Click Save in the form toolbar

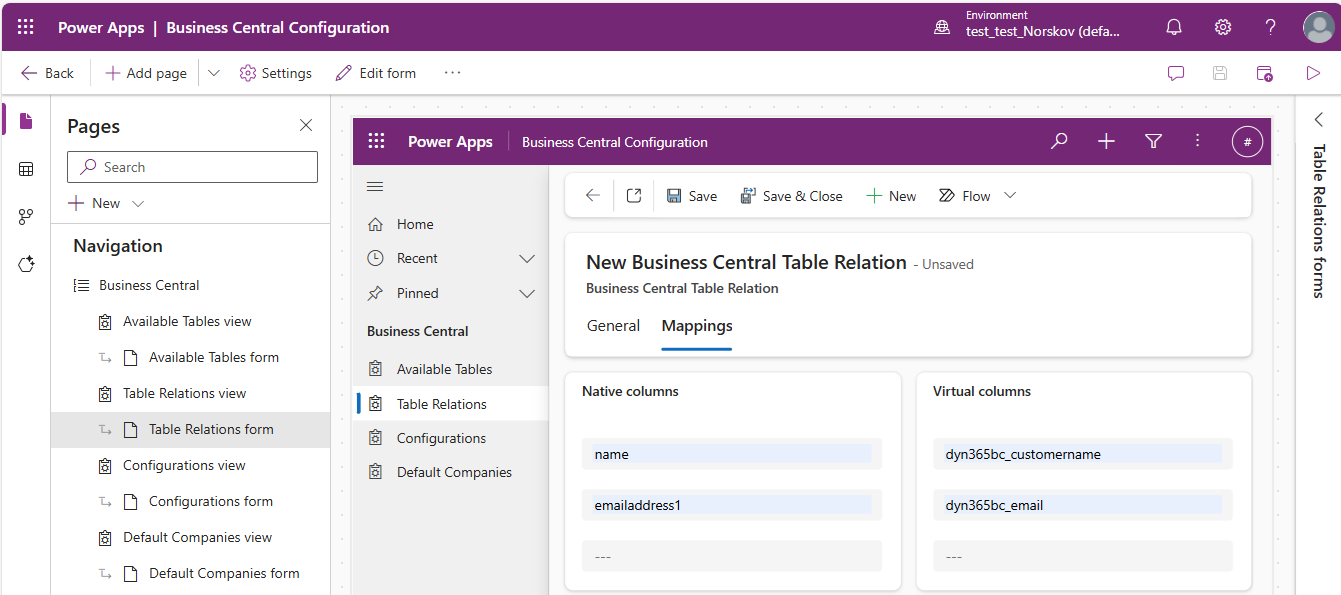pyautogui.click(x=691, y=196)
